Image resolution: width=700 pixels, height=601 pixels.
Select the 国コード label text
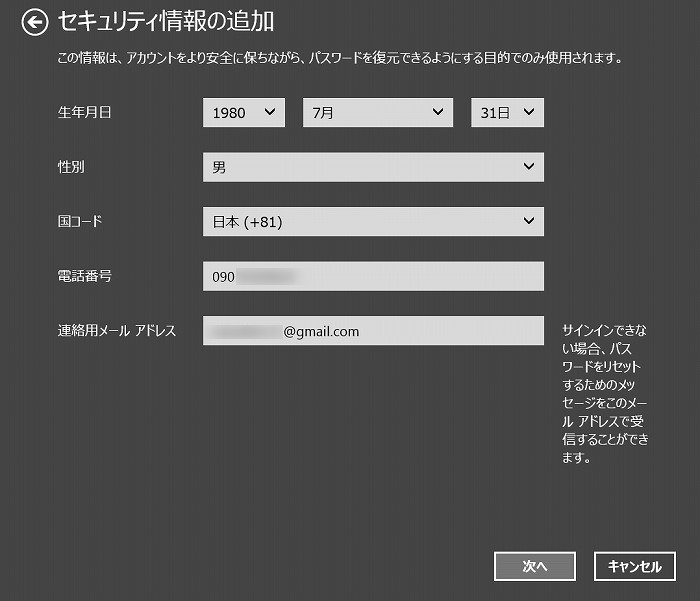point(80,221)
